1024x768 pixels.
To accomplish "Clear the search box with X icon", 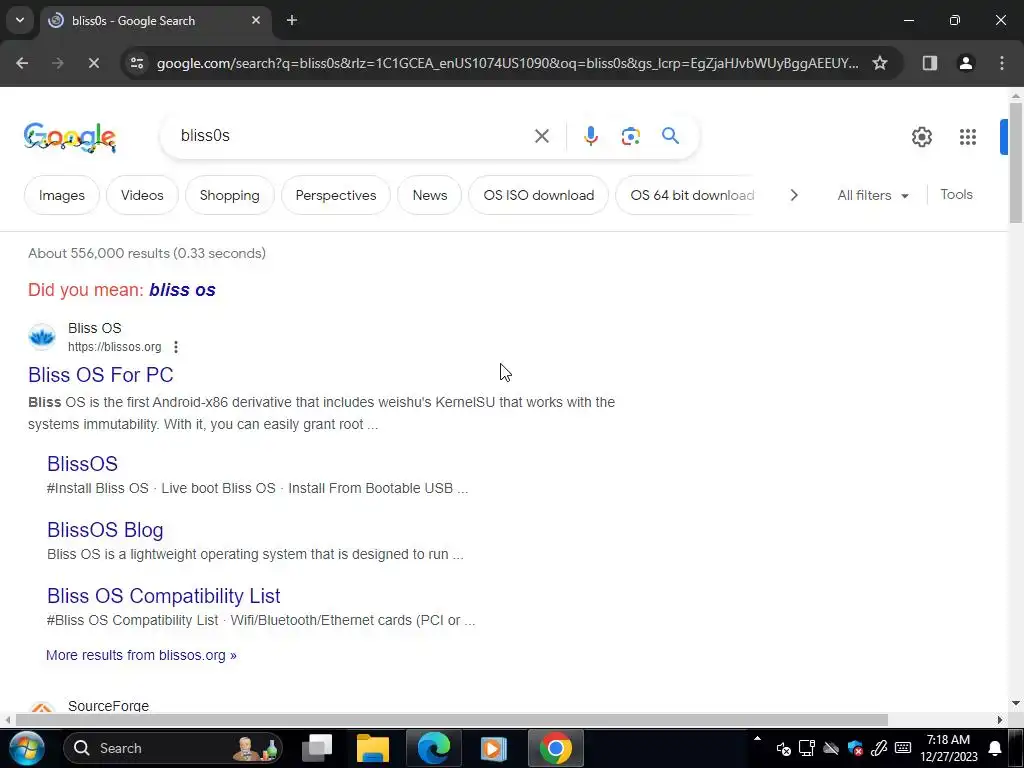I will pyautogui.click(x=541, y=136).
